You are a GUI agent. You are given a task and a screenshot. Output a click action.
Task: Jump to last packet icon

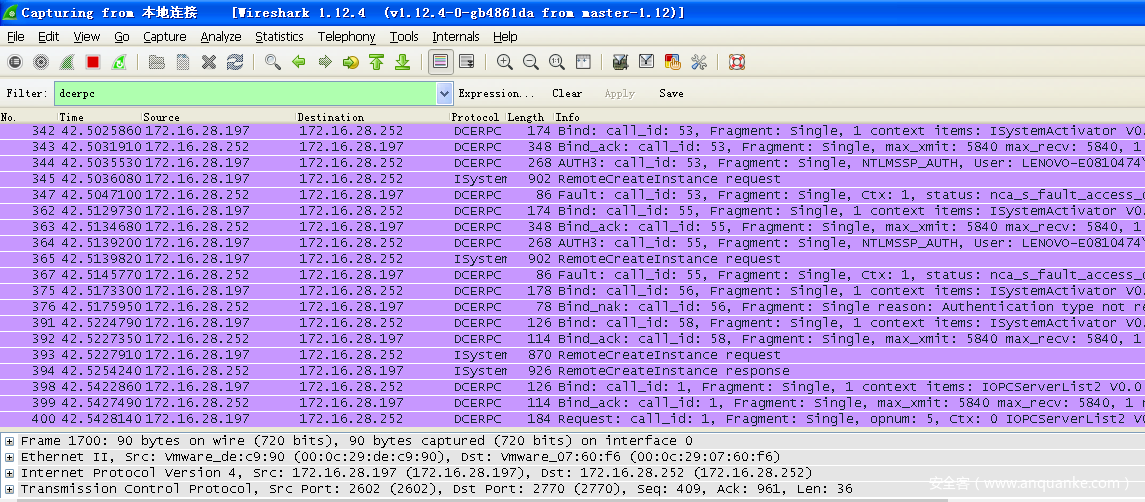point(402,62)
